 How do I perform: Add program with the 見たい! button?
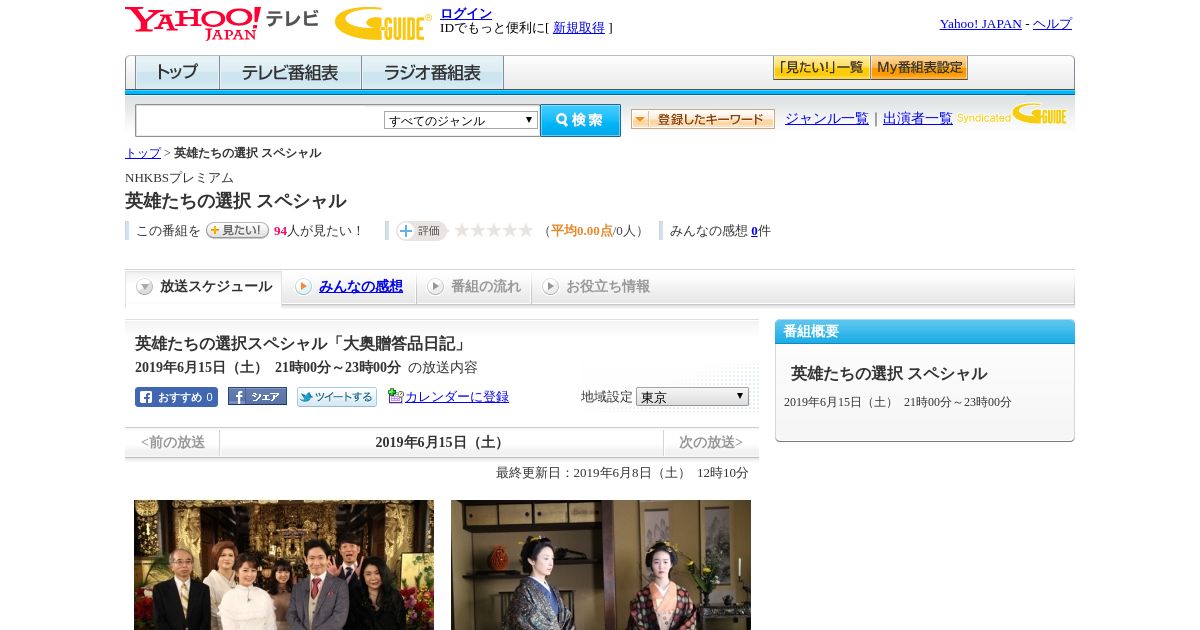click(x=237, y=230)
